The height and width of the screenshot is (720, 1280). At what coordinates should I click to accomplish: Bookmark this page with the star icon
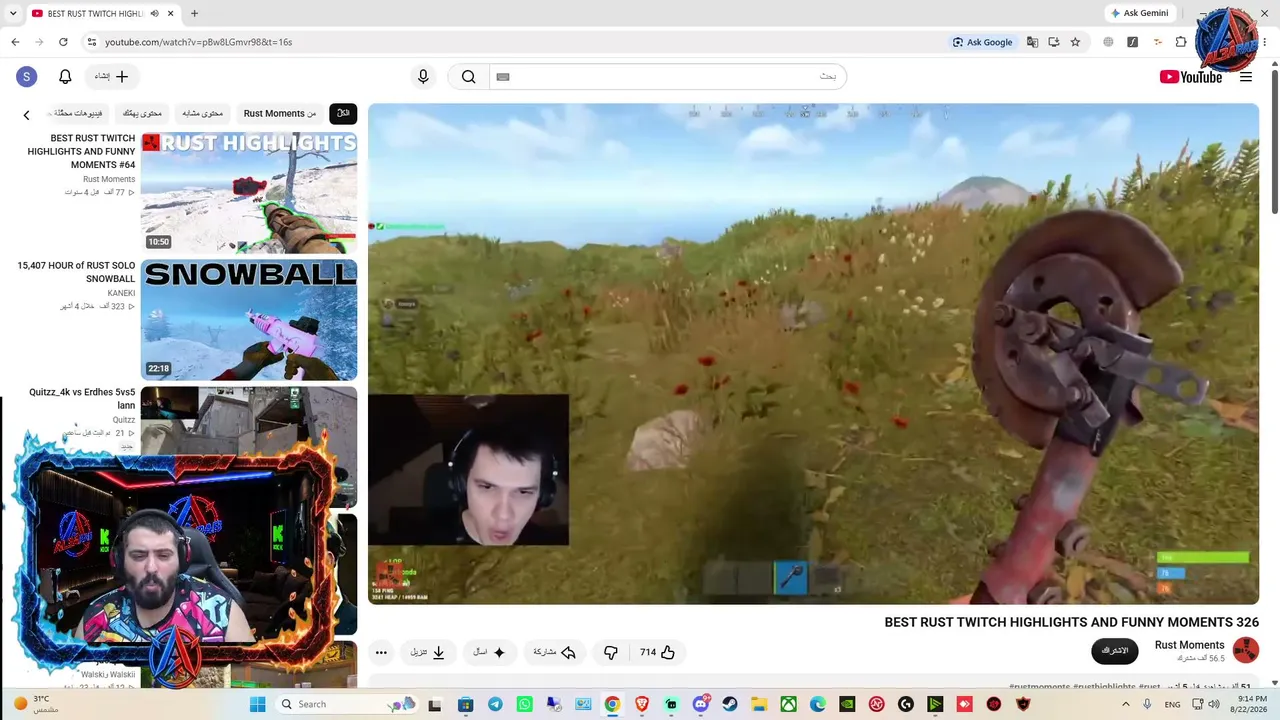coord(1075,42)
